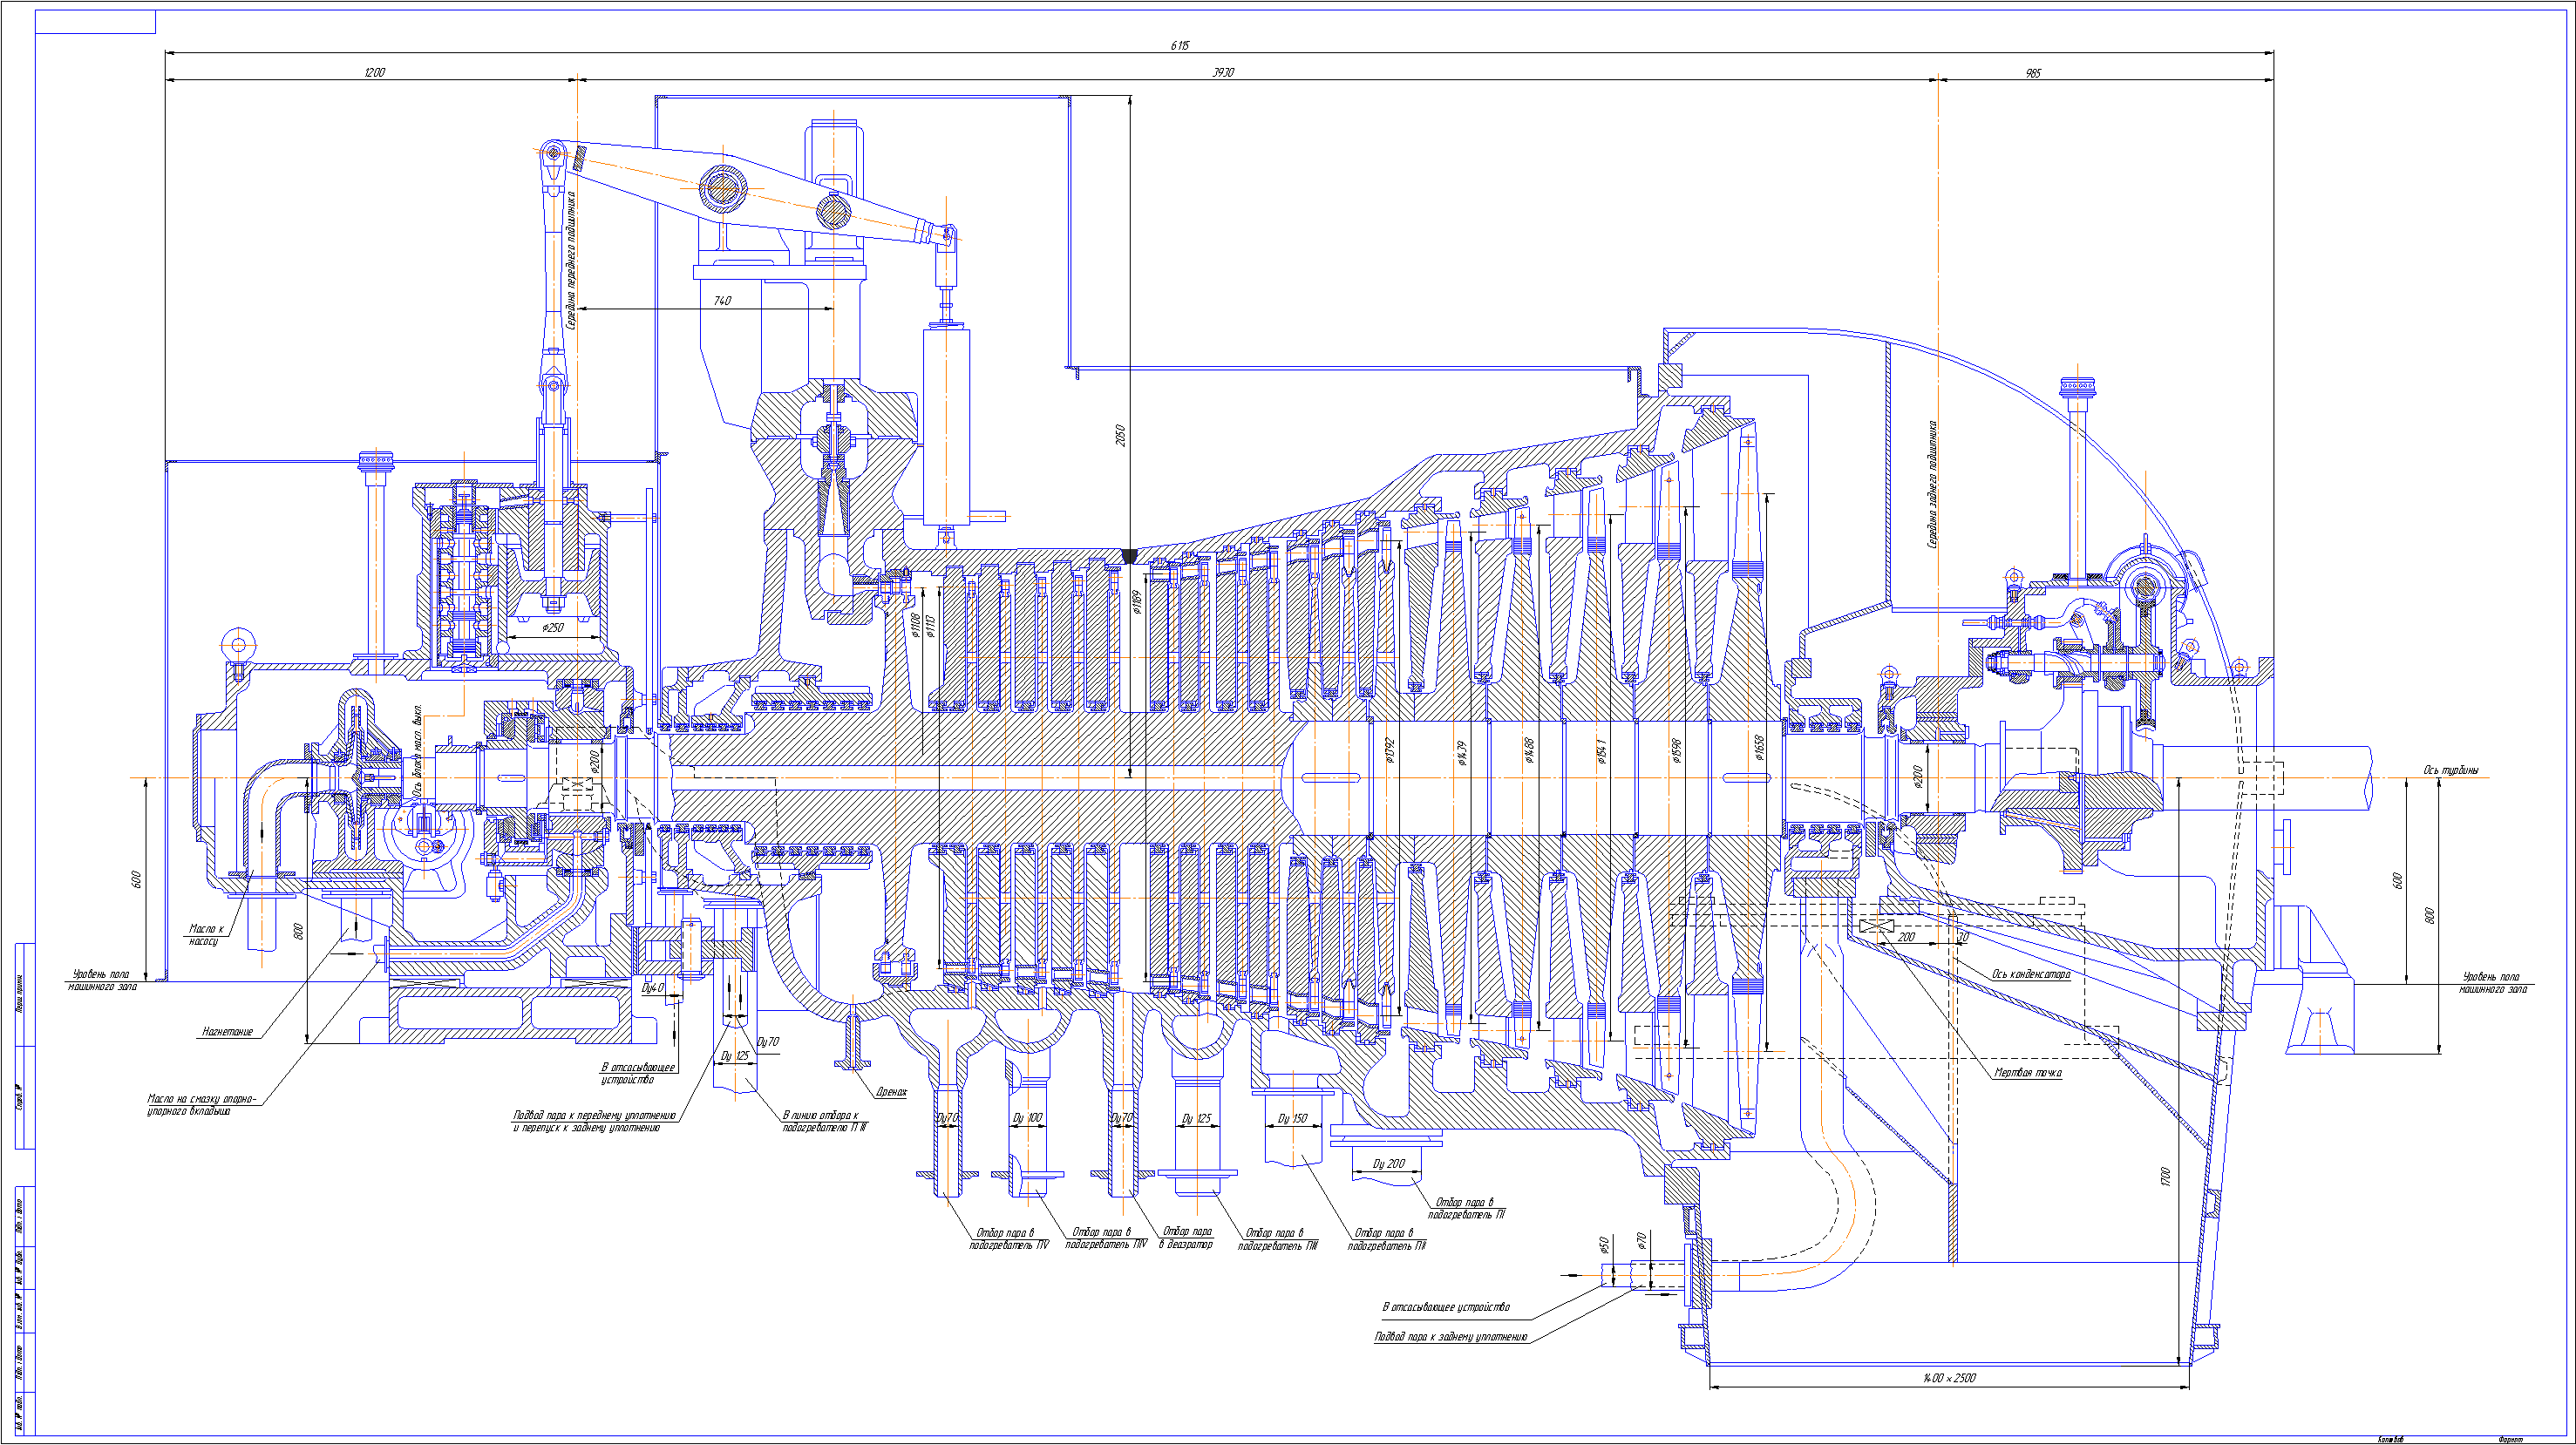The width and height of the screenshot is (2576, 1445).
Task: Click the '985' dimension label
Action: coord(2033,73)
